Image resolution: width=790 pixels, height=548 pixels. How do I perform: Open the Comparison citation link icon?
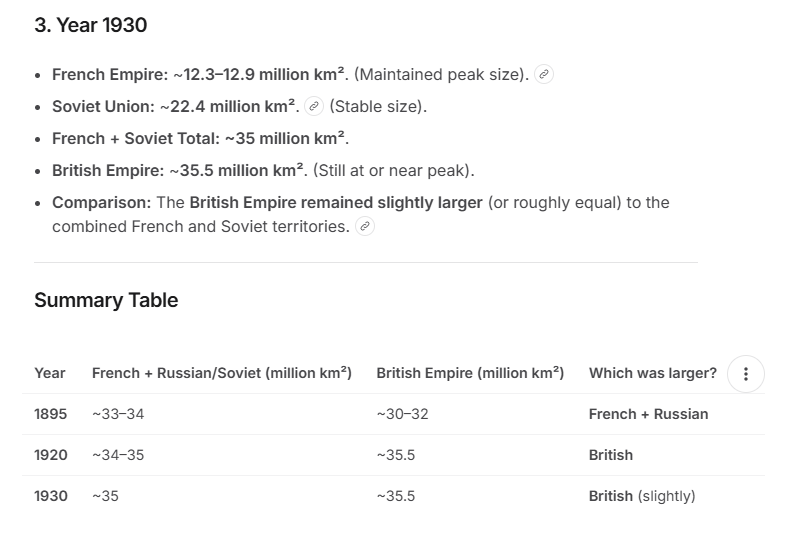(365, 226)
